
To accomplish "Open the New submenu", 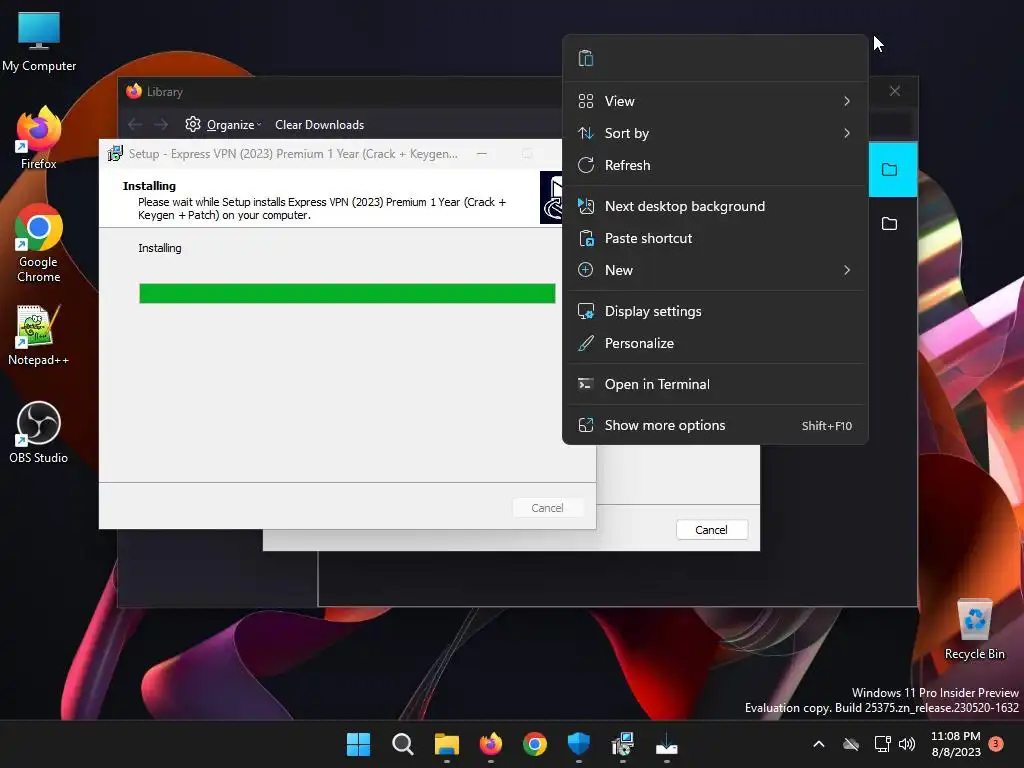I will (x=715, y=270).
